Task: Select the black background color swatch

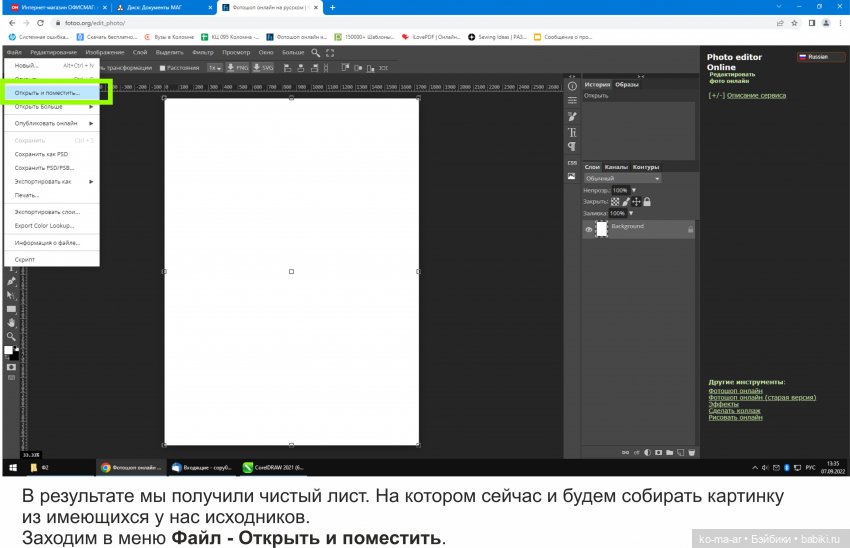Action: pyautogui.click(x=15, y=356)
